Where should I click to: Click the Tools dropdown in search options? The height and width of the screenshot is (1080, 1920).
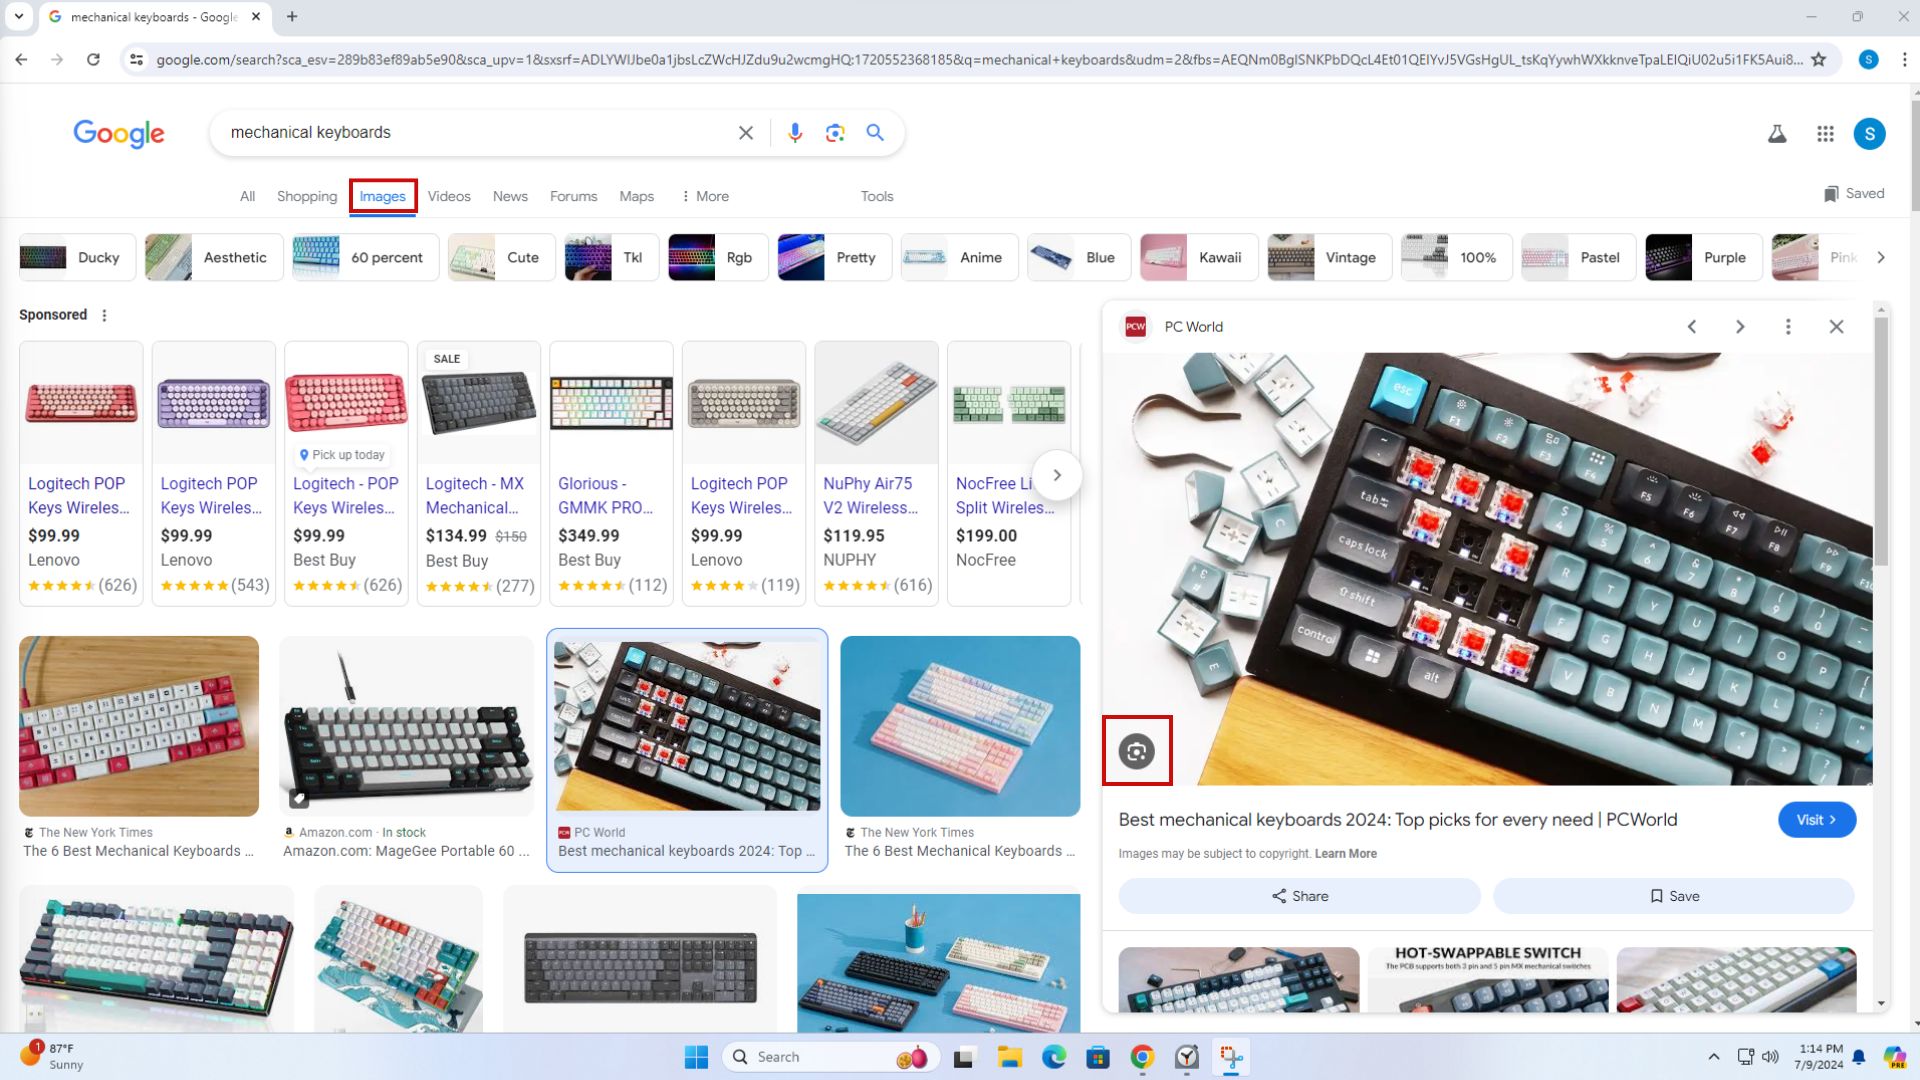click(876, 195)
